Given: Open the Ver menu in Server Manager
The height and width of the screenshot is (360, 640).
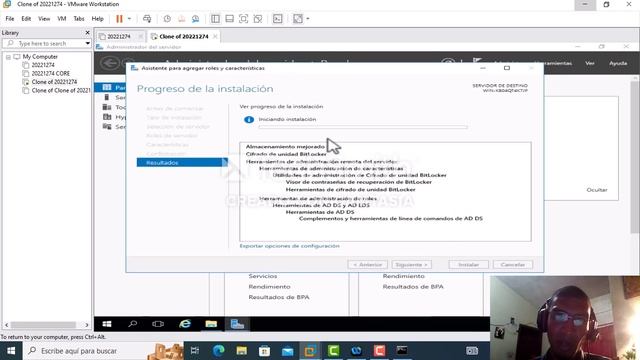Looking at the screenshot, I should (x=590, y=63).
